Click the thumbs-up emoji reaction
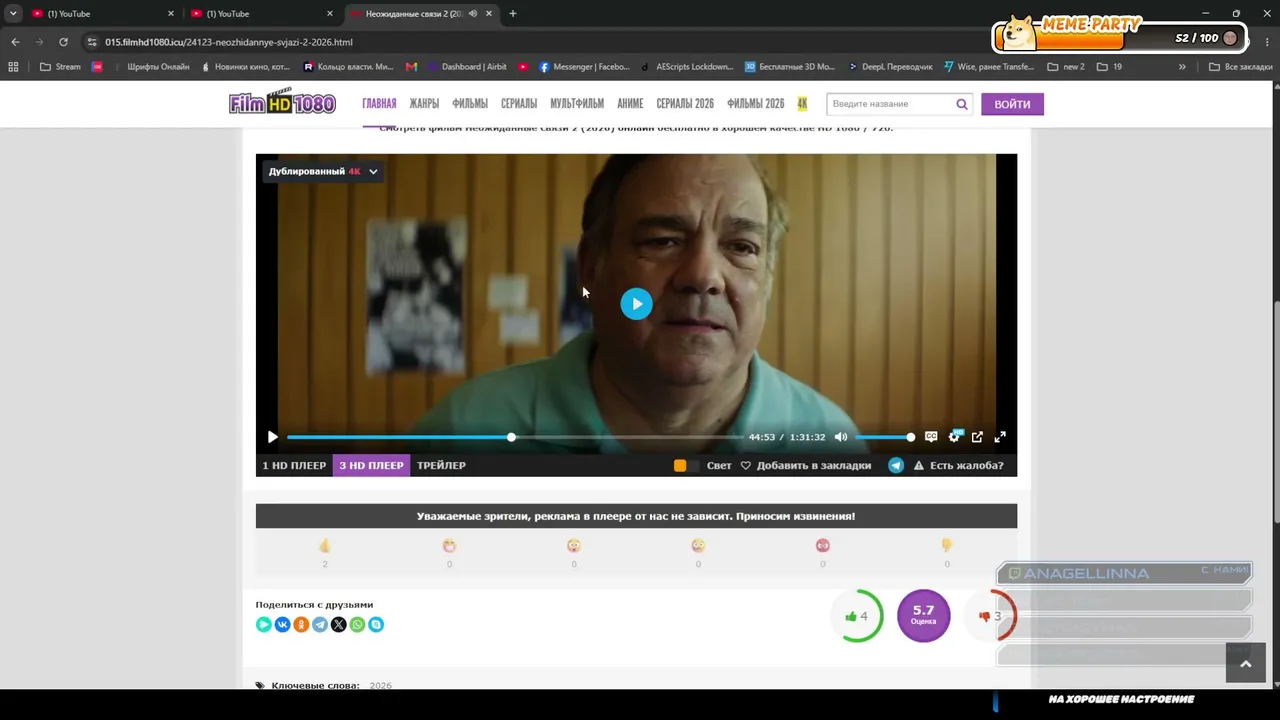Viewport: 1280px width, 720px height. coord(325,546)
